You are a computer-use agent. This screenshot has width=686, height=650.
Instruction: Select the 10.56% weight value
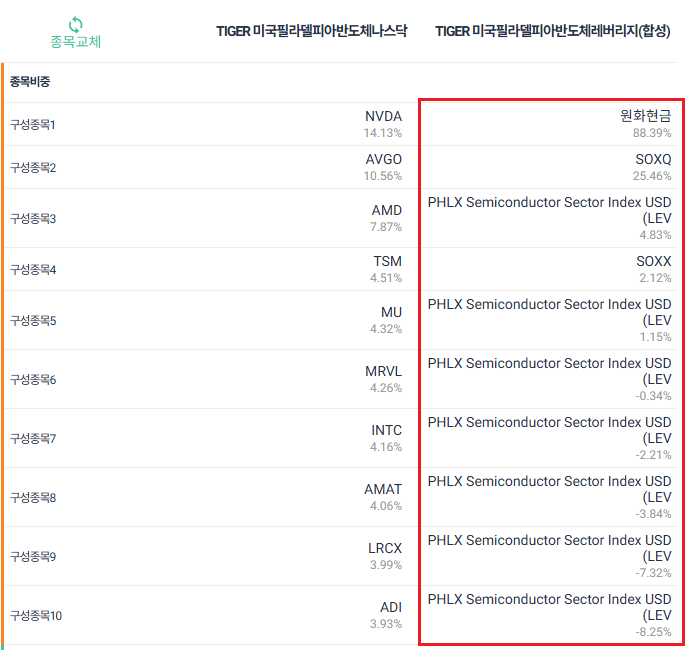[x=382, y=176]
